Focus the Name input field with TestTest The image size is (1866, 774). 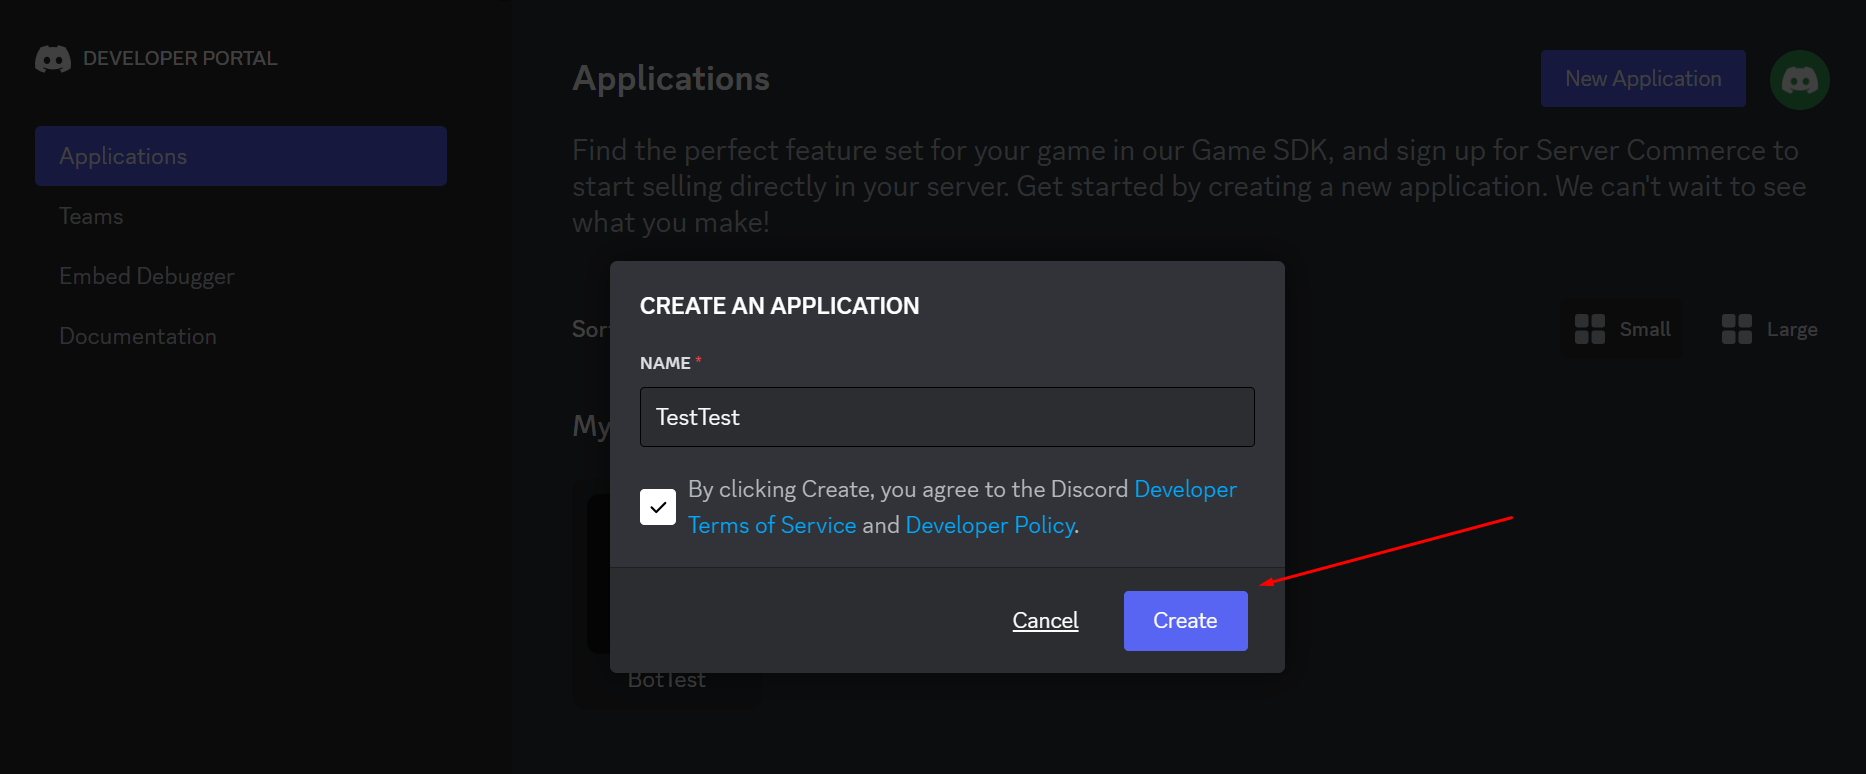[947, 417]
